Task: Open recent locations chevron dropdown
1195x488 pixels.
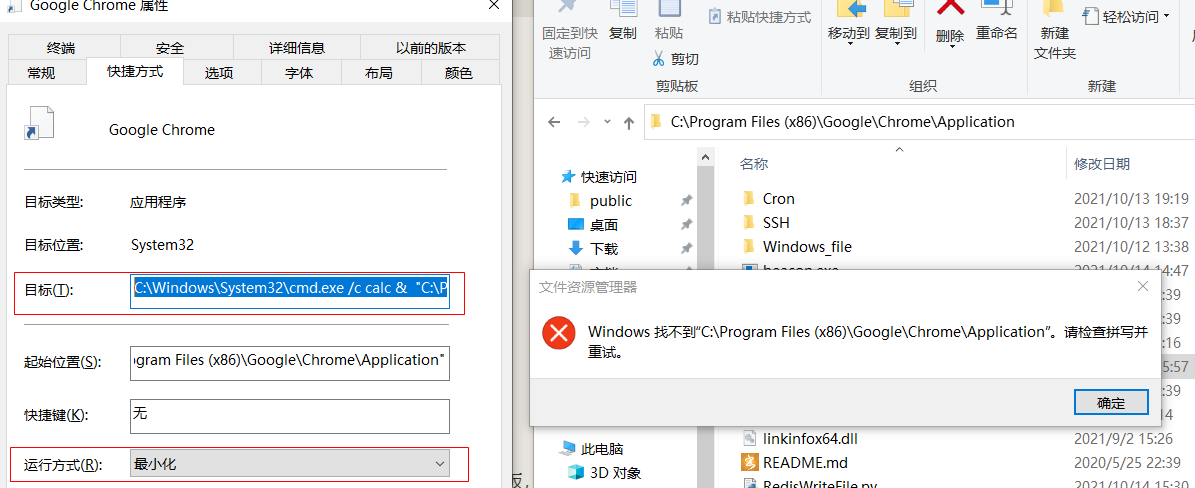Action: 607,122
